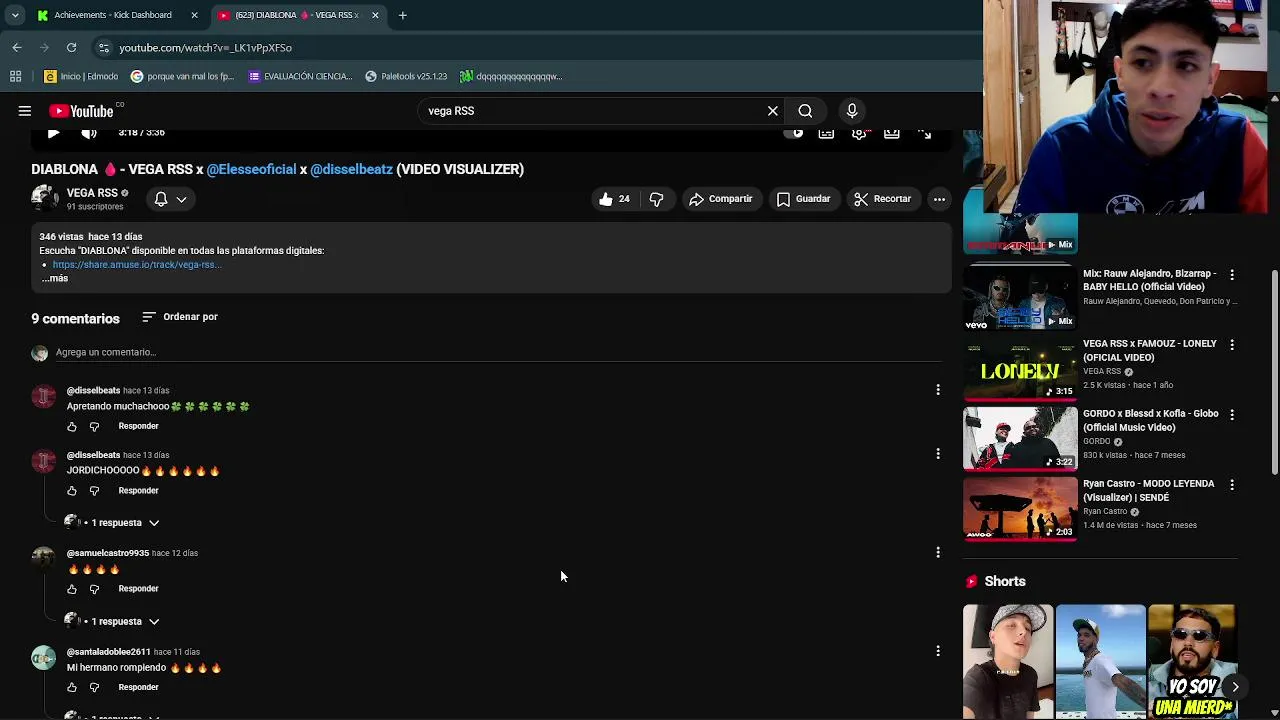The height and width of the screenshot is (720, 1280).
Task: Open options menu for @samuelcastro9935 comment
Action: point(938,552)
